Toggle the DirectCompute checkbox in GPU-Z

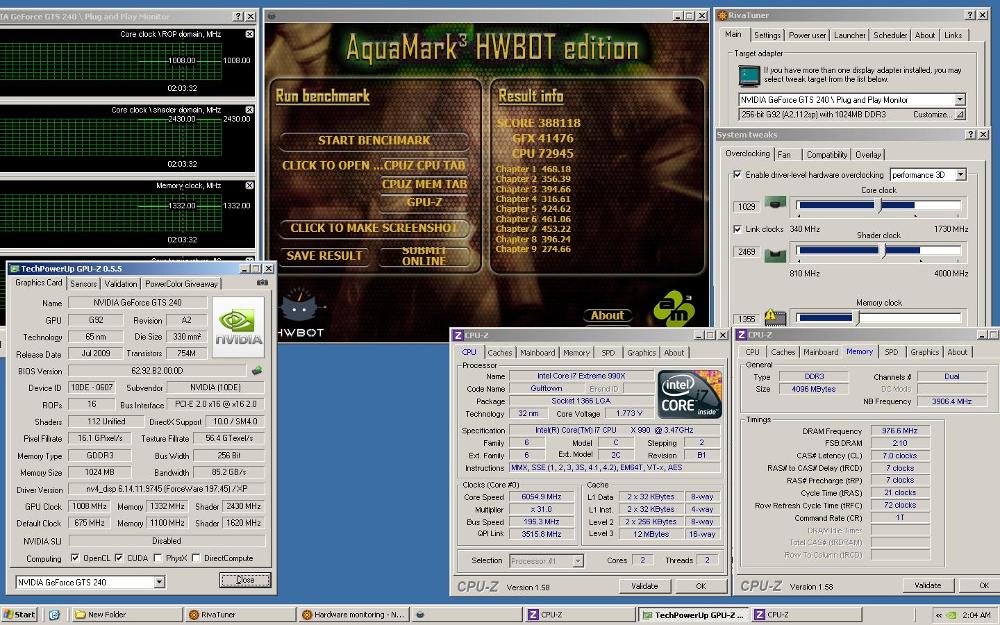click(196, 558)
